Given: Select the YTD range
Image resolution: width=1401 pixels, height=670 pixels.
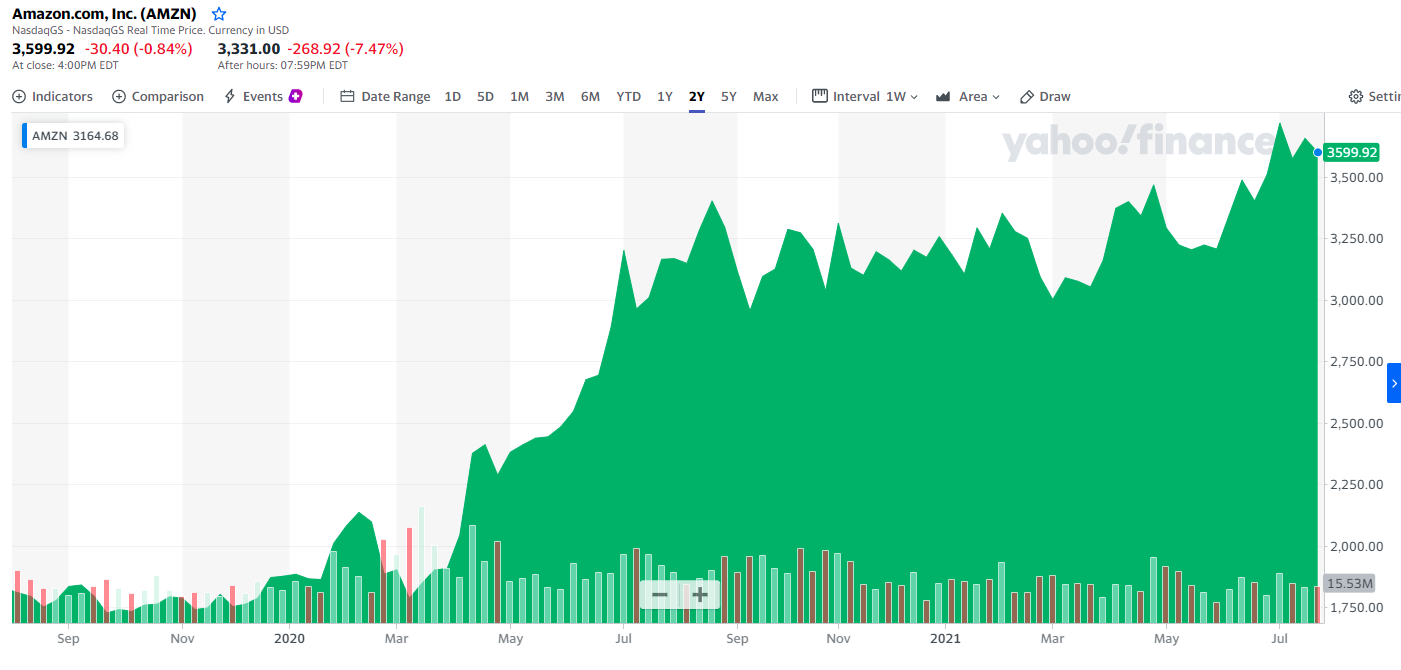Looking at the screenshot, I should pos(628,97).
